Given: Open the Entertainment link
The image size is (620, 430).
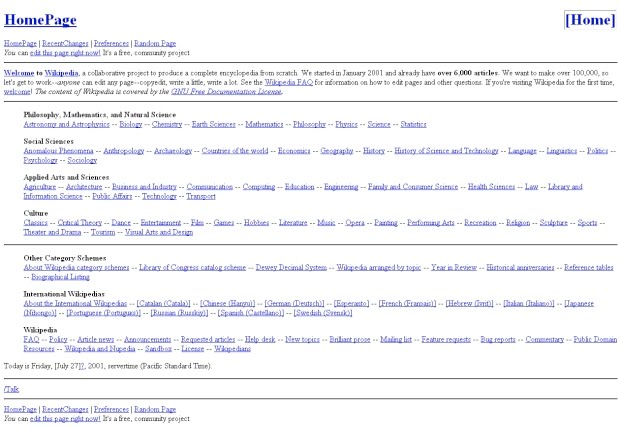Looking at the screenshot, I should (x=161, y=223).
